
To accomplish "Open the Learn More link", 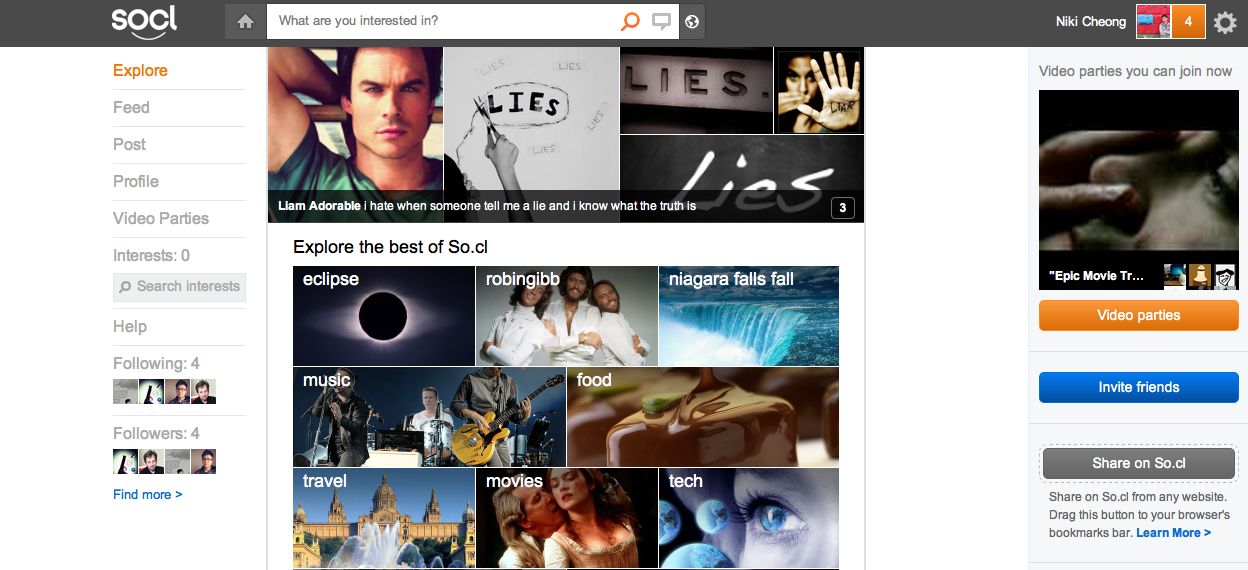I will [x=1173, y=533].
